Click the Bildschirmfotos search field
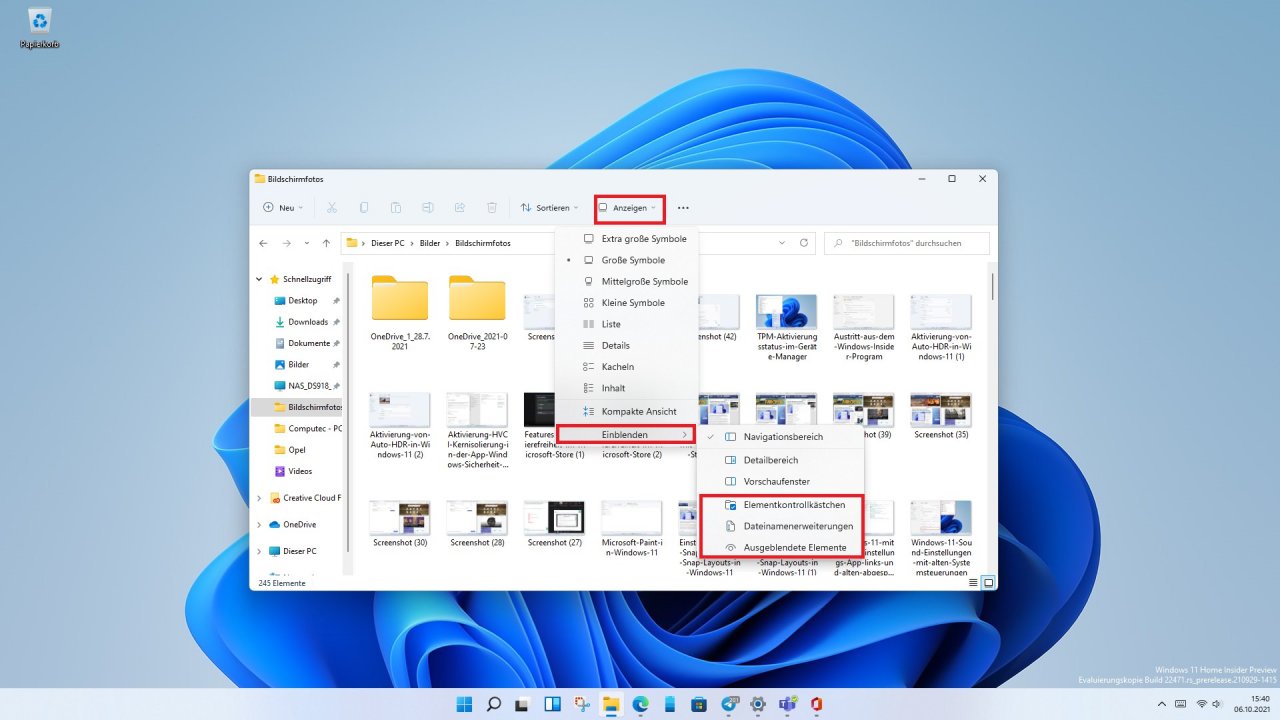The image size is (1280, 720). pos(907,243)
